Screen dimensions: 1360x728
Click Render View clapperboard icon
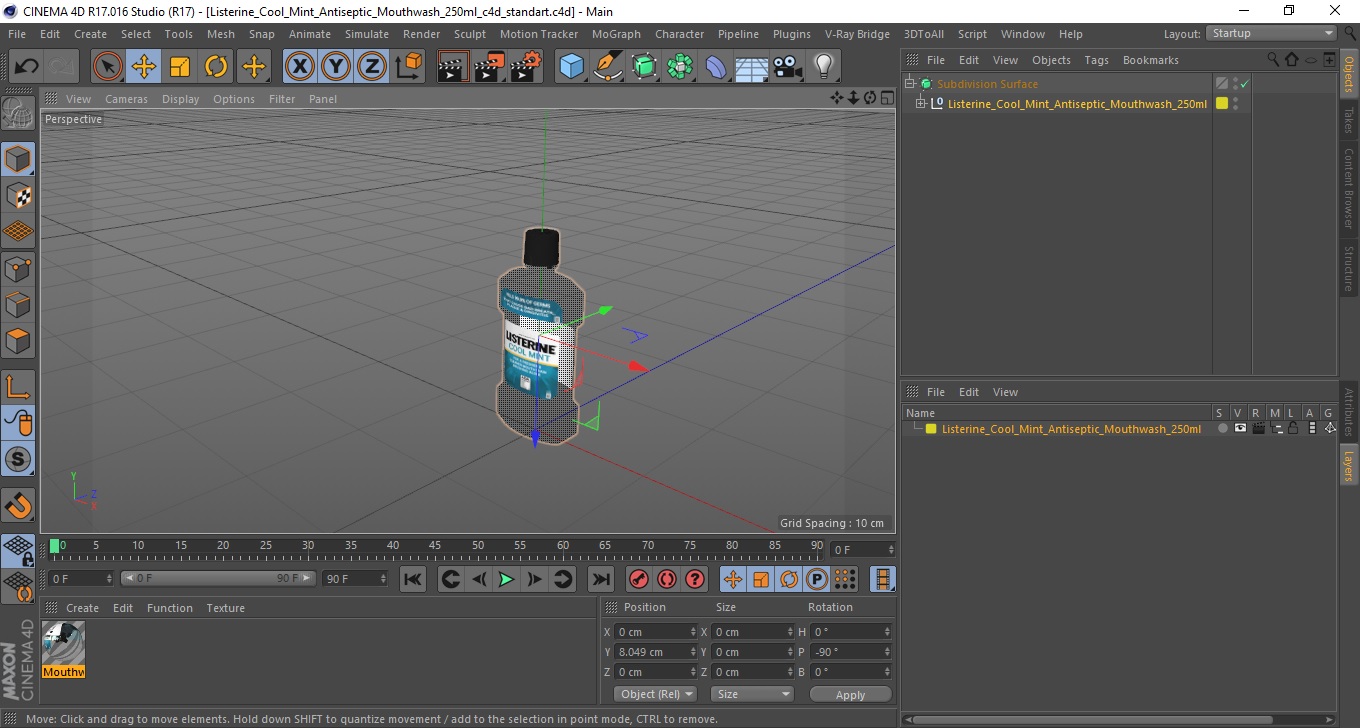453,67
